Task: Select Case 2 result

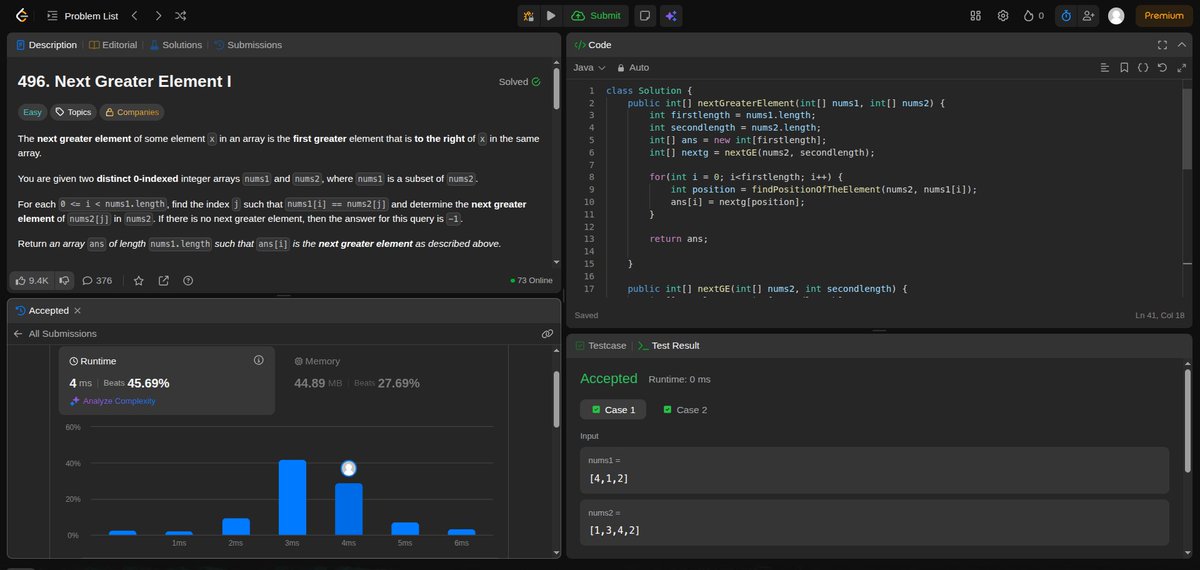Action: [685, 410]
